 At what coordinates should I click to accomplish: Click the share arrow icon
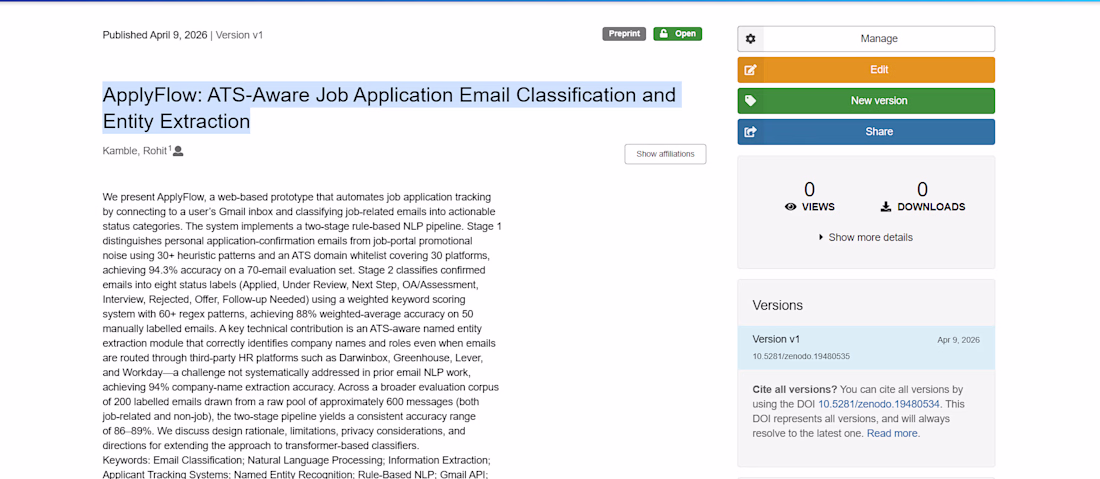click(x=750, y=131)
